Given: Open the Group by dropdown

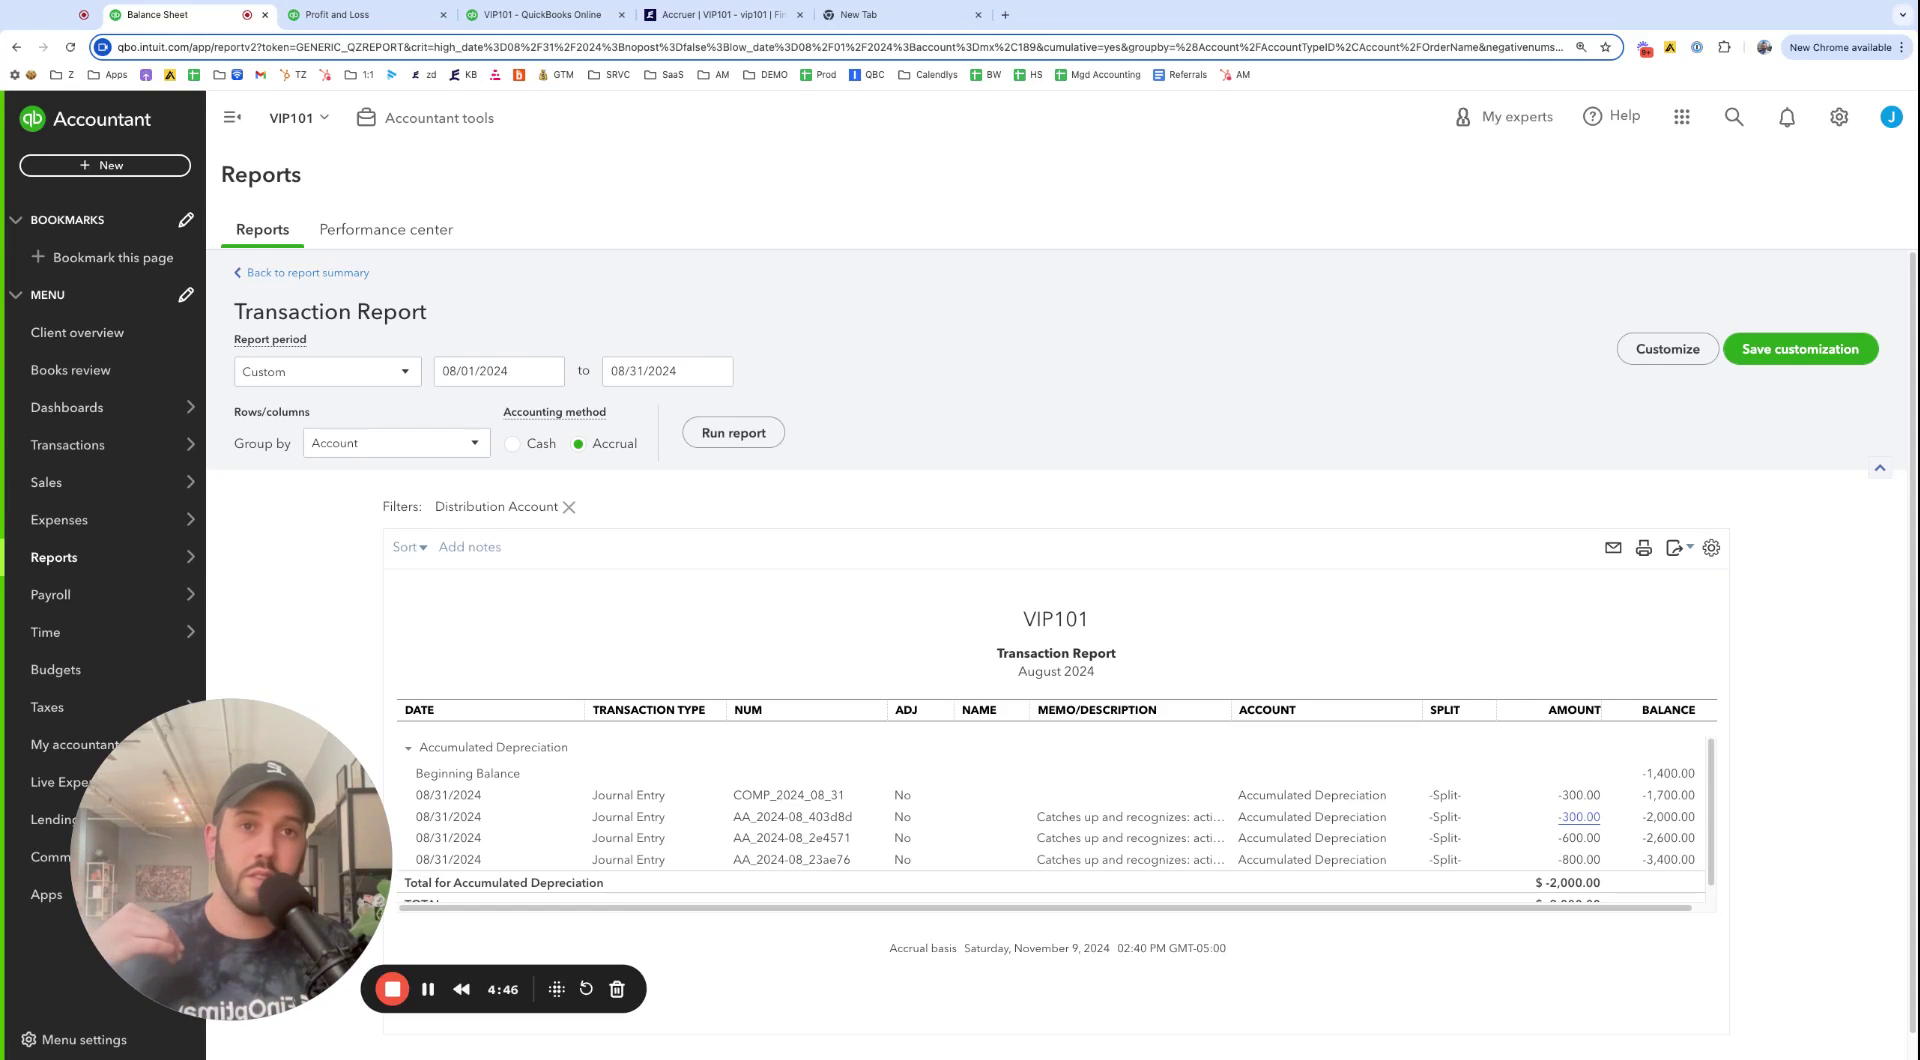Looking at the screenshot, I should click(396, 443).
